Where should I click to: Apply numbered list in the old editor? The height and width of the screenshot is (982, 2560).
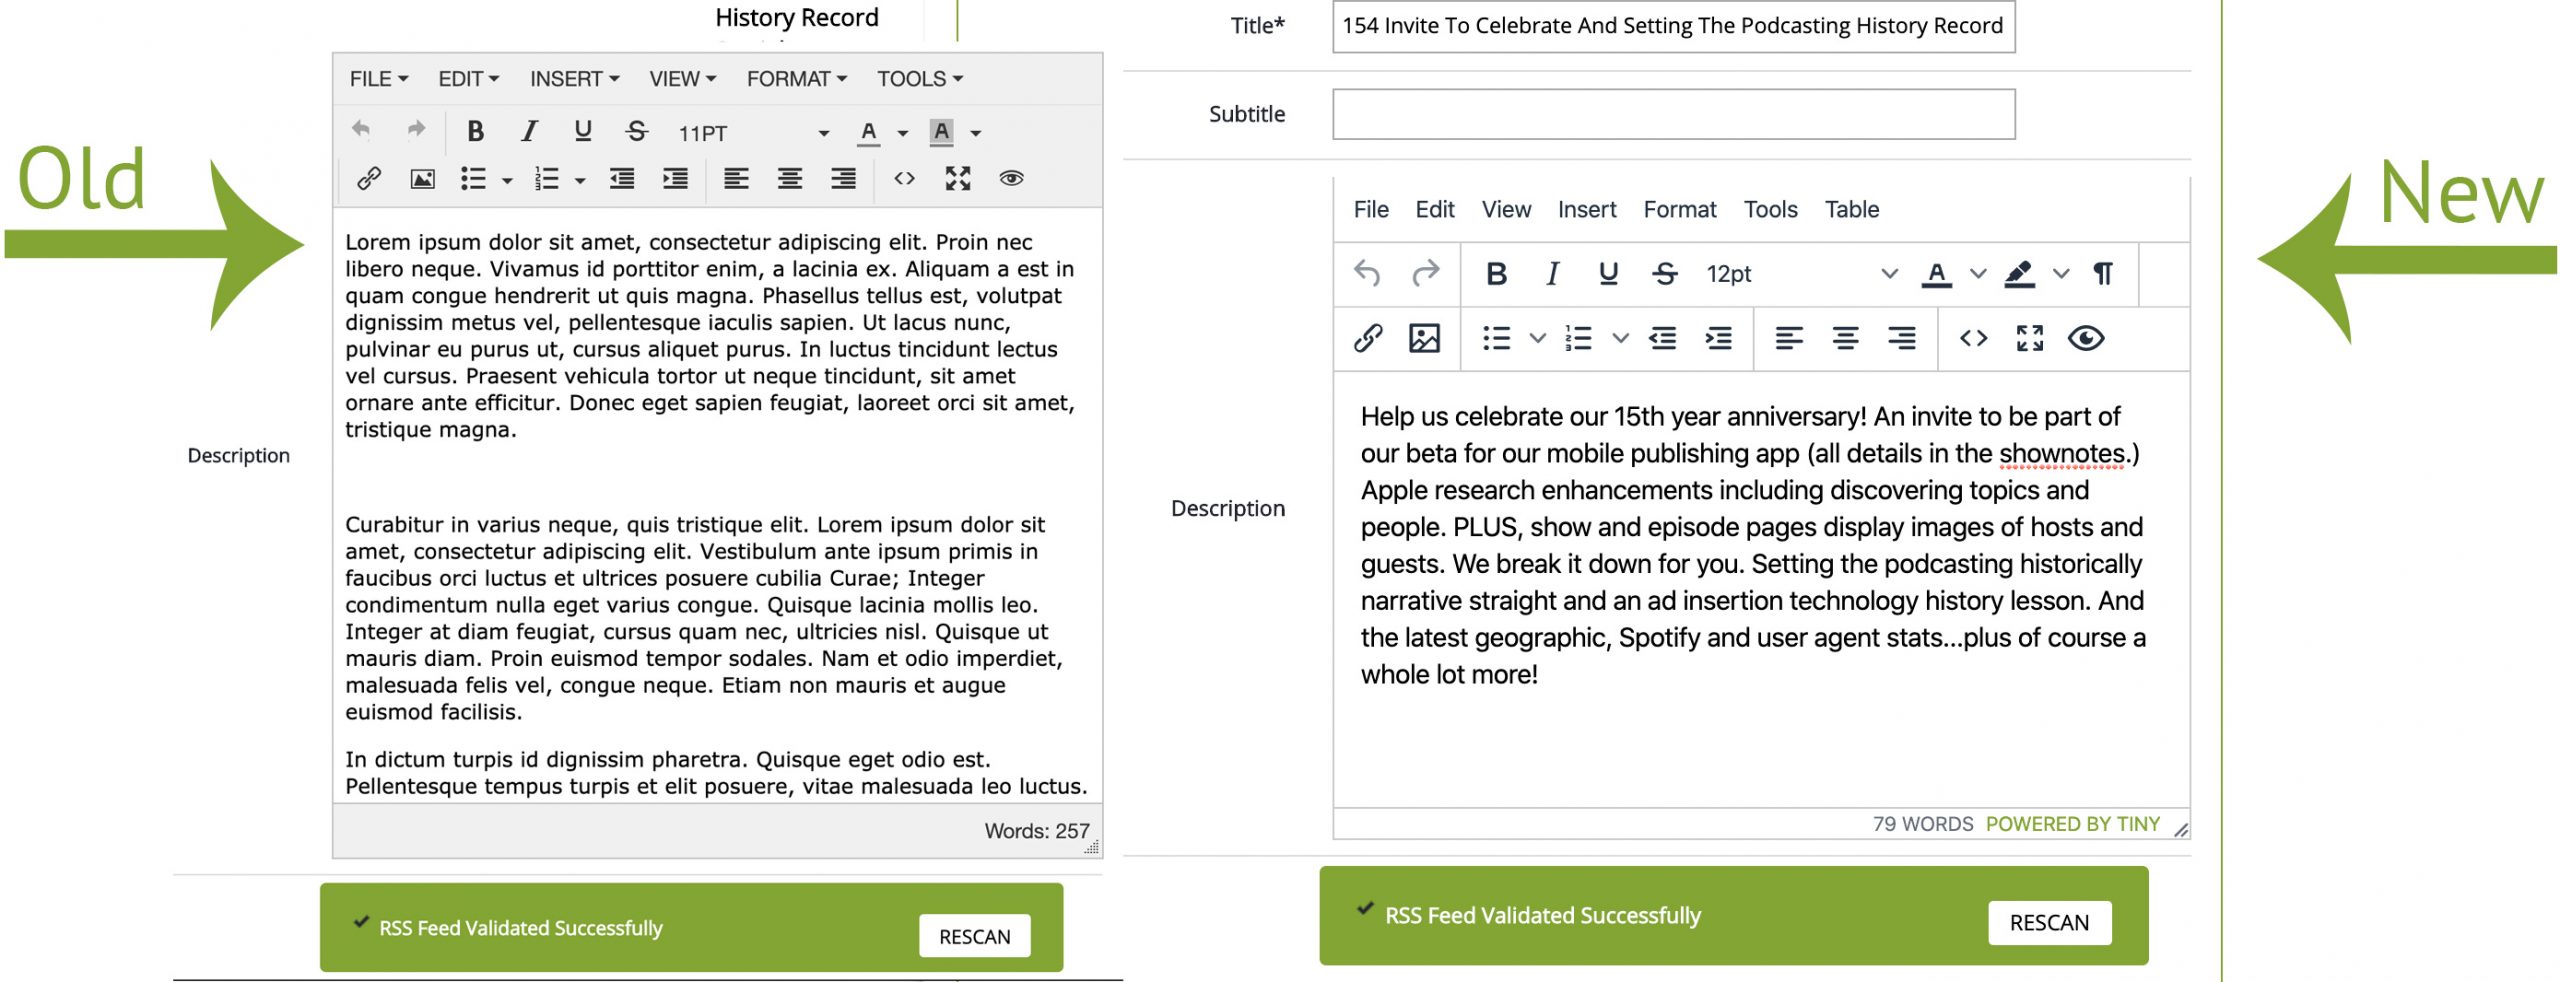click(x=546, y=179)
